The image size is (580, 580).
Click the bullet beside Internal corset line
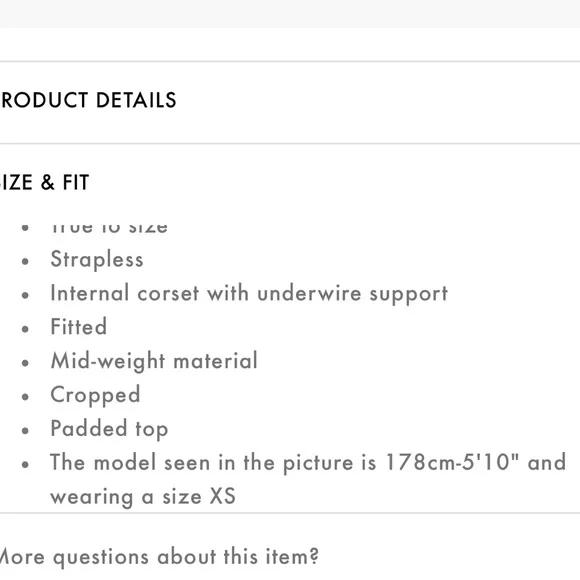pyautogui.click(x=25, y=295)
